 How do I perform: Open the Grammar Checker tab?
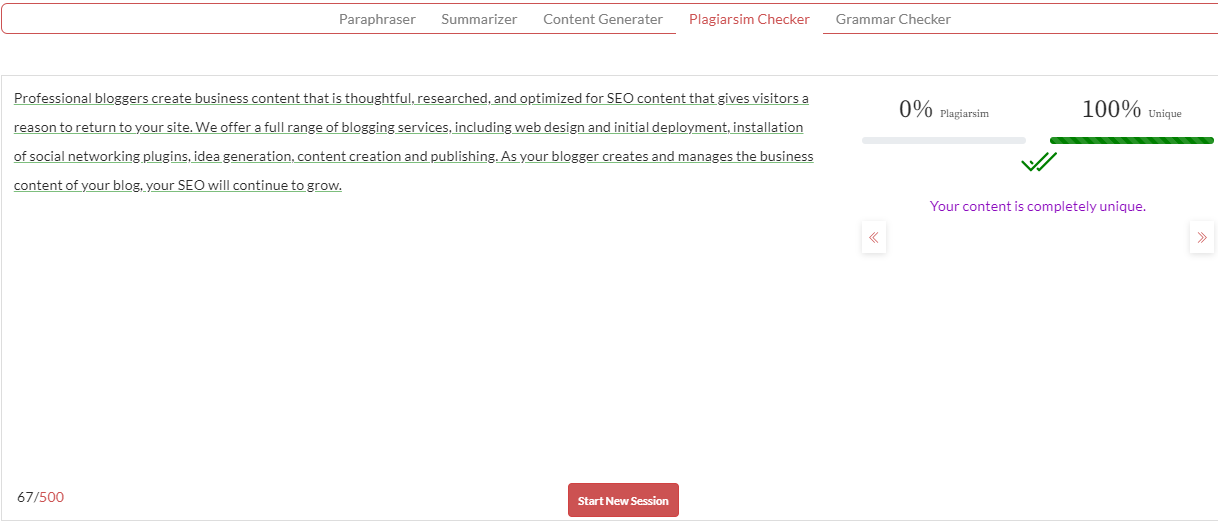(x=893, y=19)
